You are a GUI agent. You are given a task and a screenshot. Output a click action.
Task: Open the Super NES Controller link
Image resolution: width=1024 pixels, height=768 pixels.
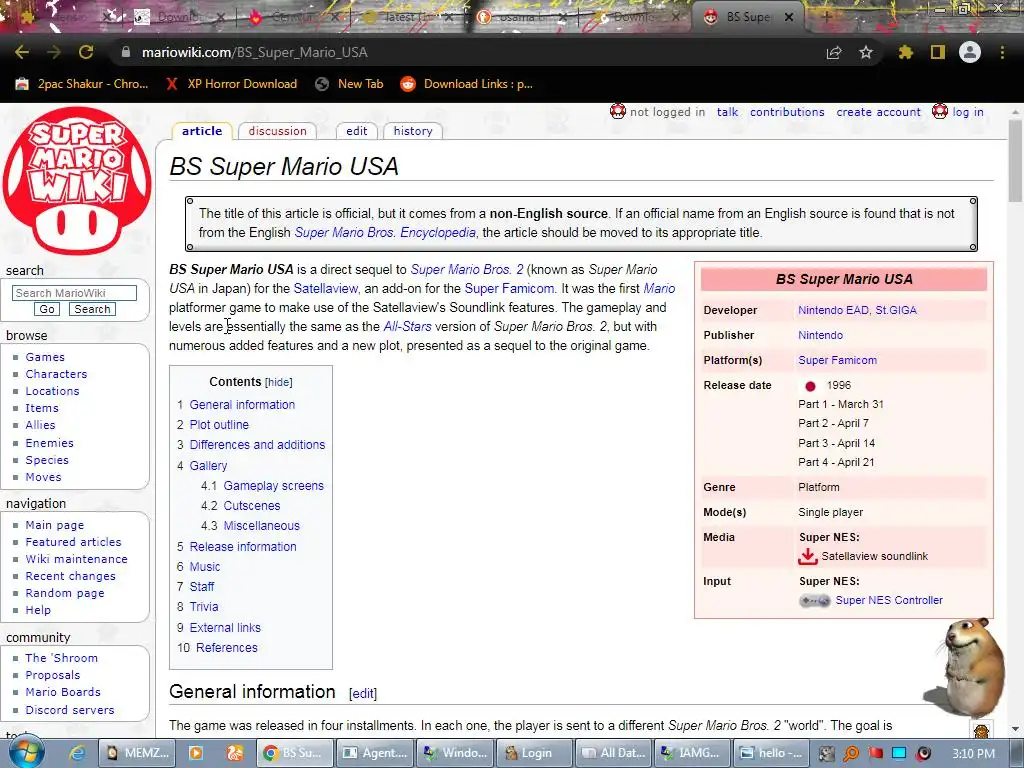(889, 600)
